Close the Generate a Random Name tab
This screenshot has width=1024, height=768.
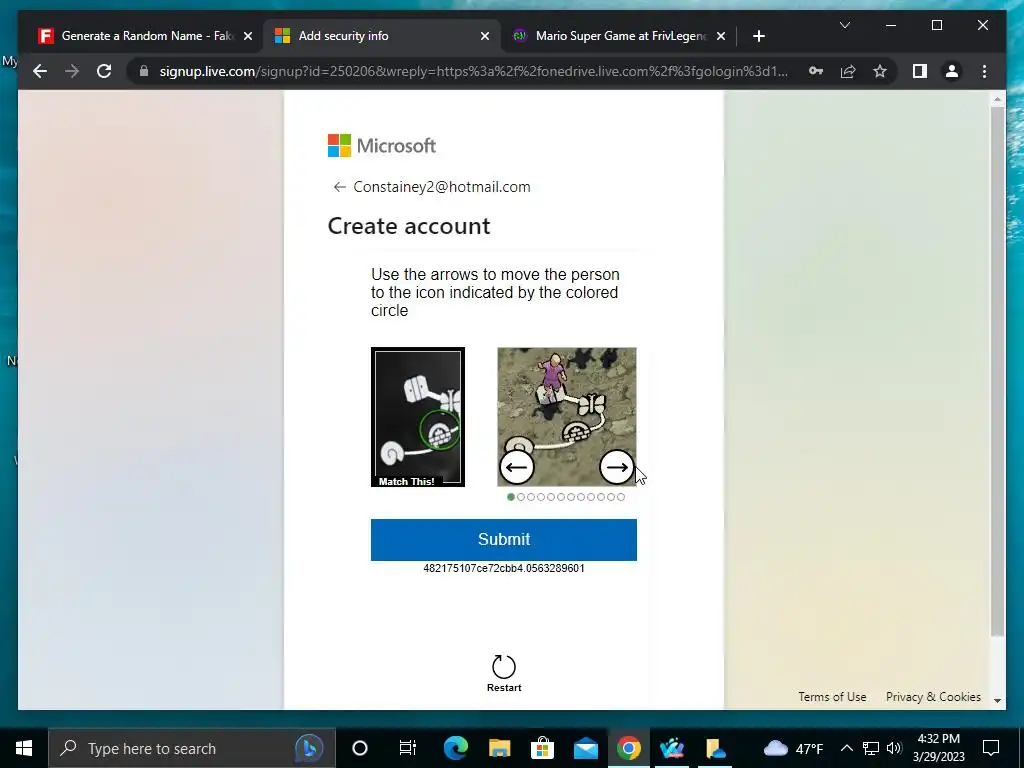pyautogui.click(x=248, y=36)
